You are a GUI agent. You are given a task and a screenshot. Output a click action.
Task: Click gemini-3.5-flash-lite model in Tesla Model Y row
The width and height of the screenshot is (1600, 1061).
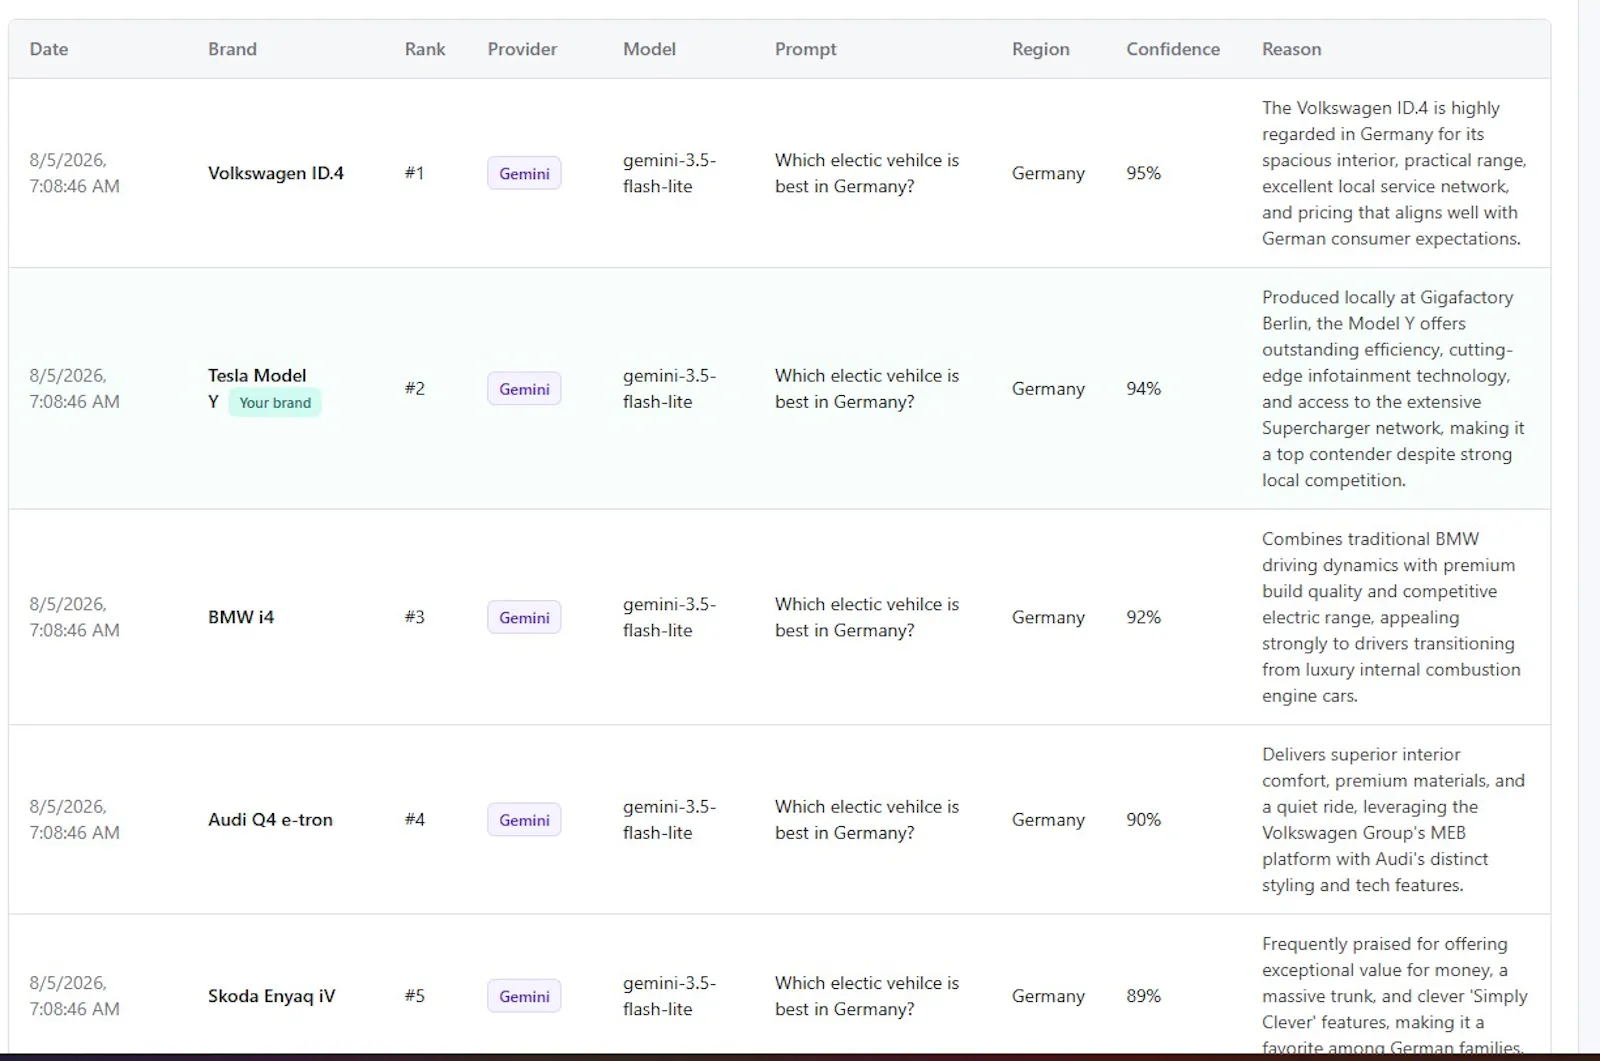669,388
